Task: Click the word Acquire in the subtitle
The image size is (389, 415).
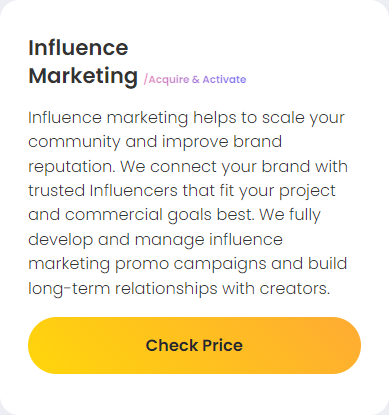Action: click(x=169, y=80)
